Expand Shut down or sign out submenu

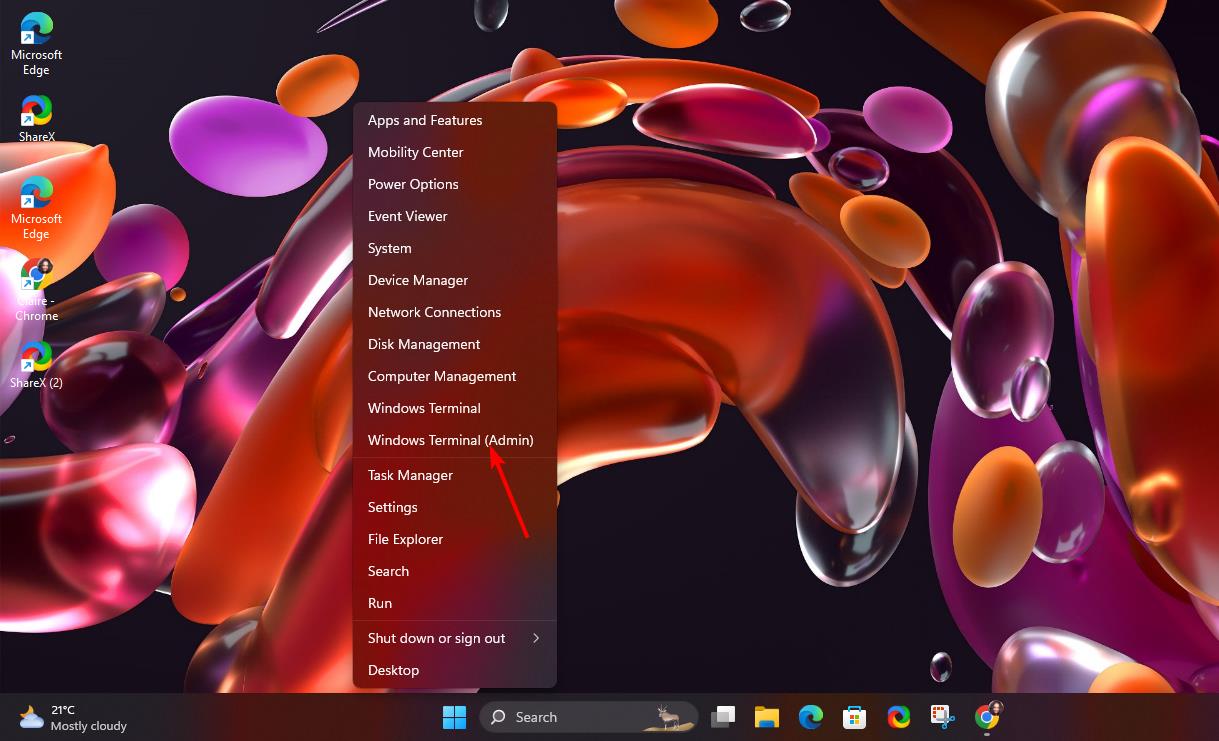pos(455,638)
